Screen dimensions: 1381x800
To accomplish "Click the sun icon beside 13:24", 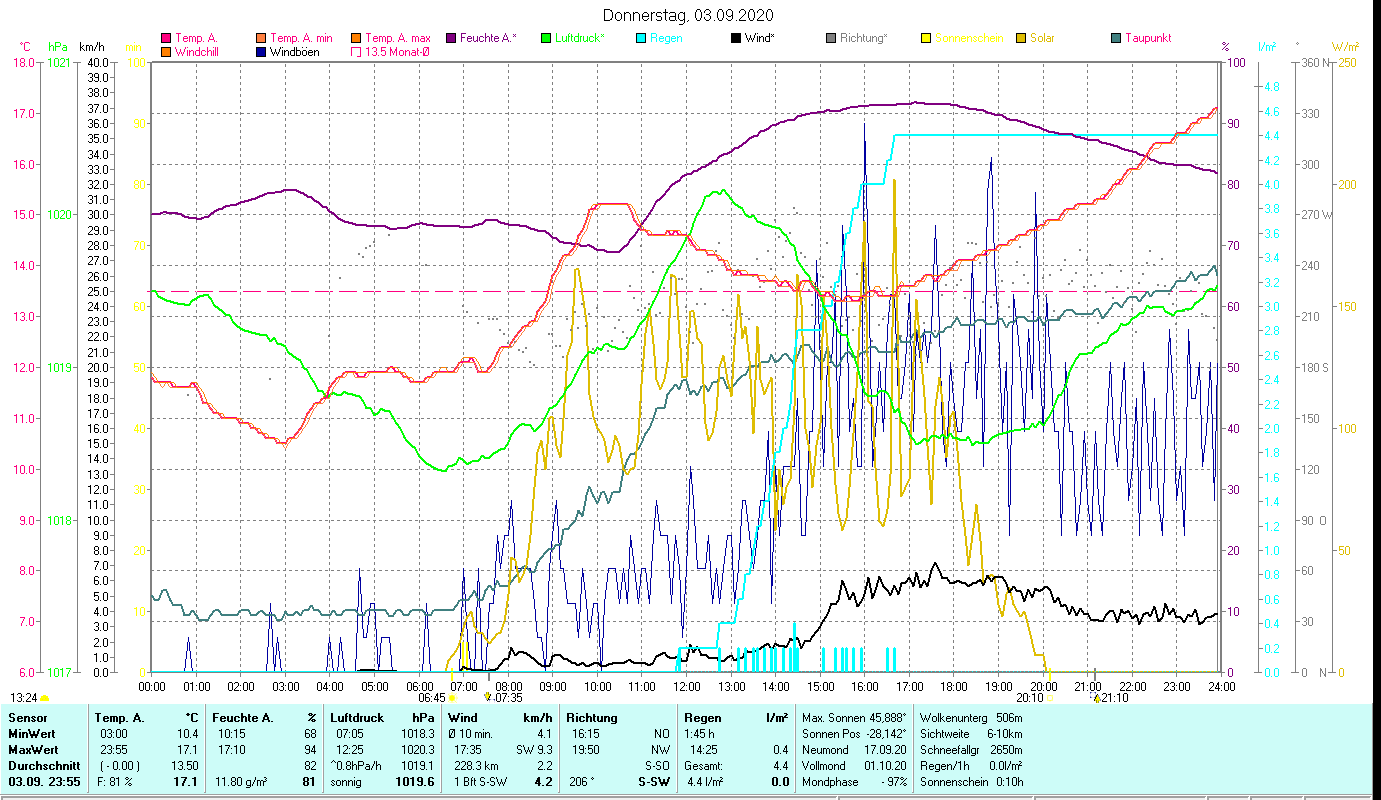I will pos(45,698).
